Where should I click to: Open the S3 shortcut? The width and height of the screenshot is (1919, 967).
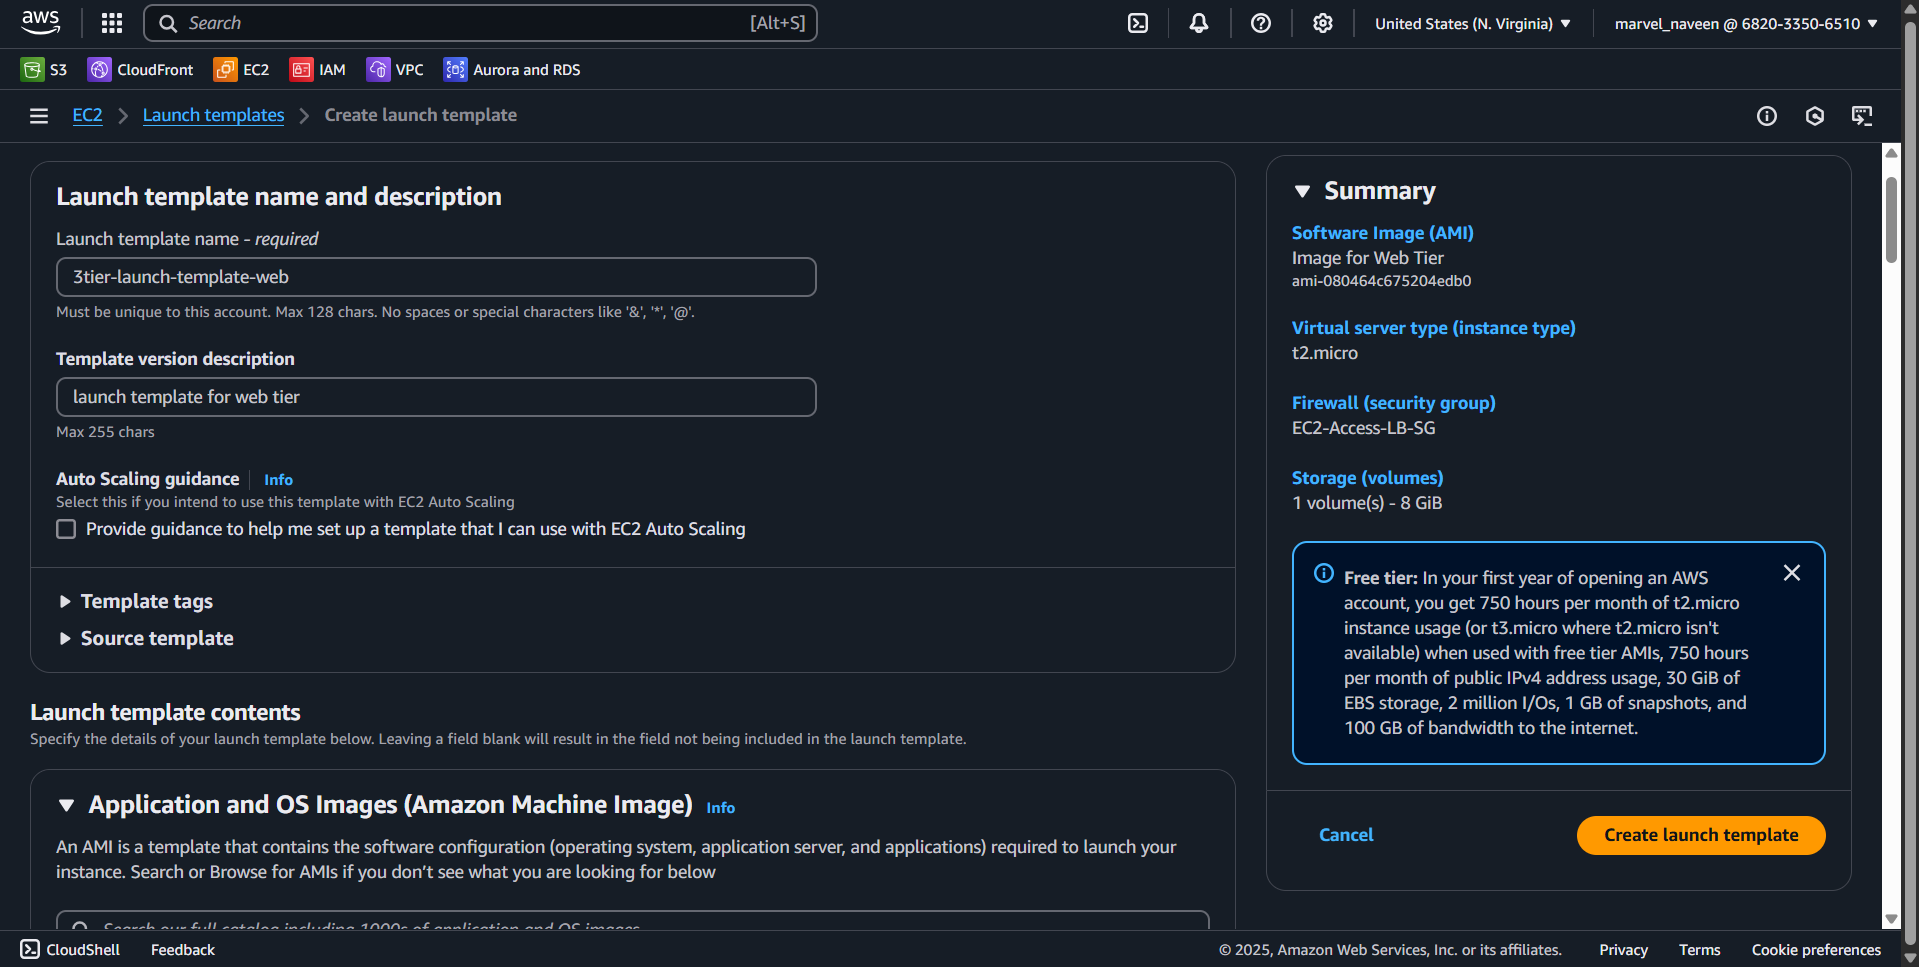(x=44, y=69)
